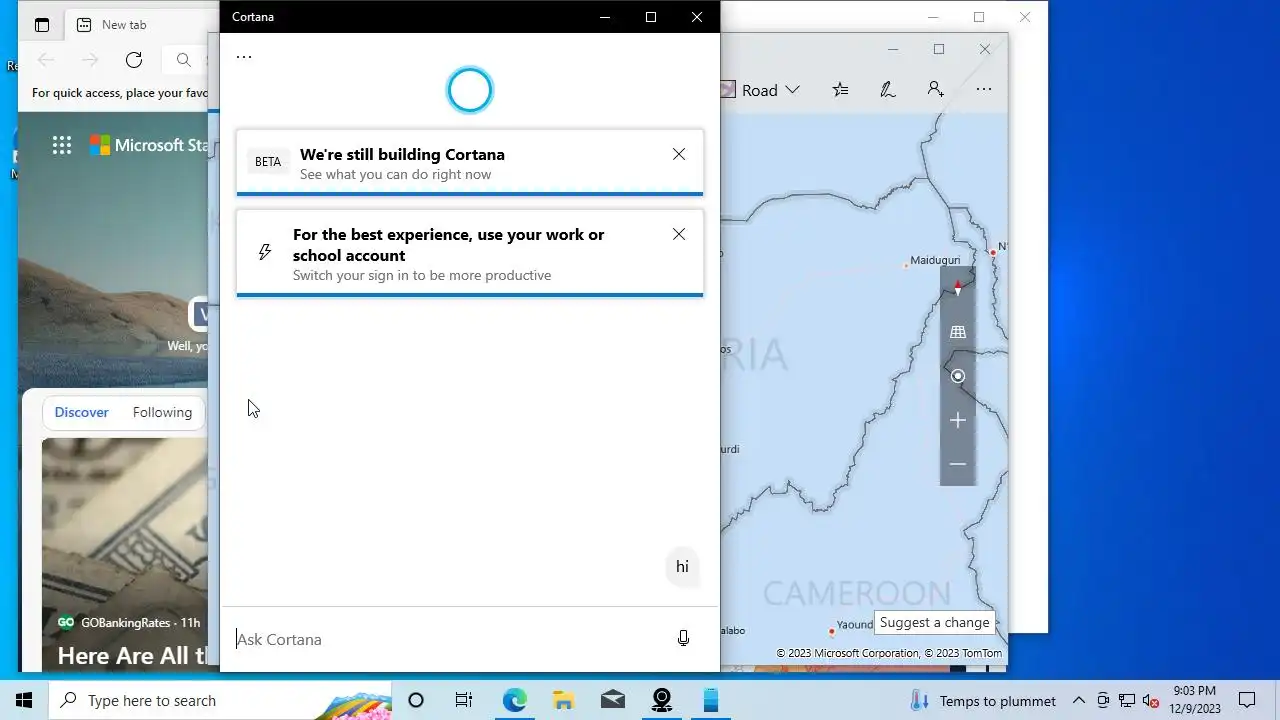Switch to the Following feed tab
Viewport: 1280px width, 720px height.
point(162,412)
